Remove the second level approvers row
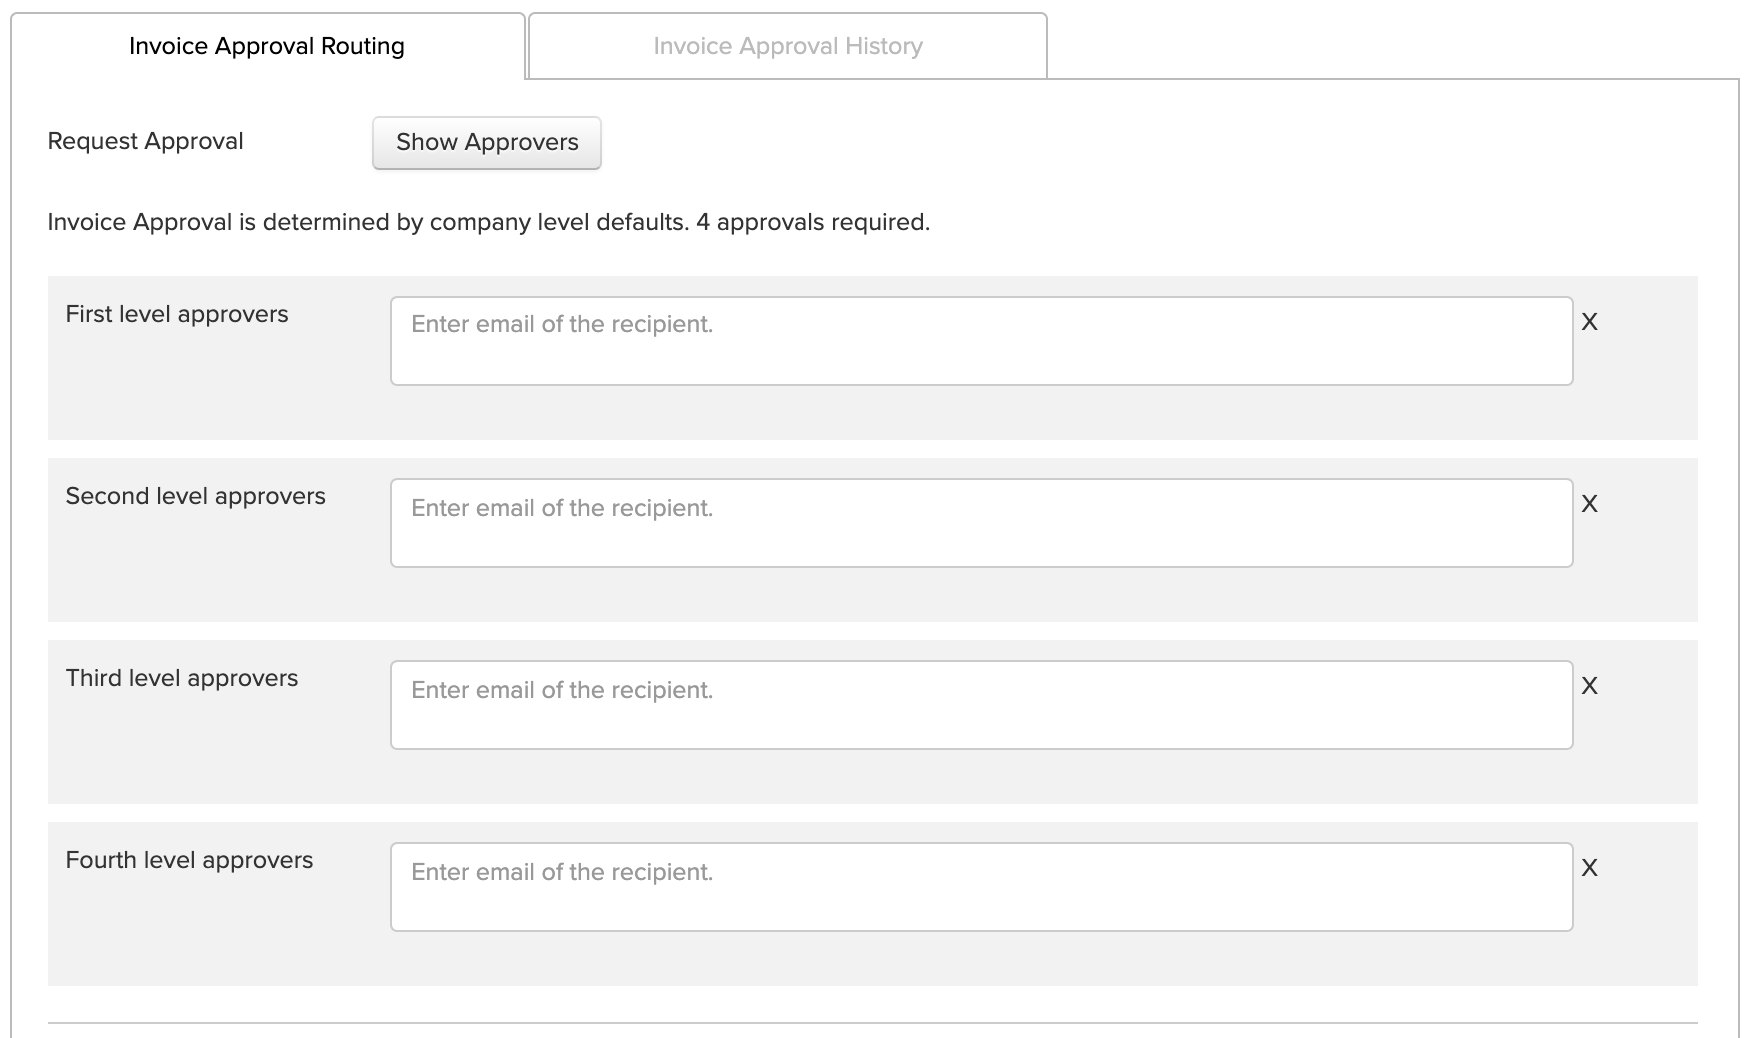 click(x=1589, y=504)
